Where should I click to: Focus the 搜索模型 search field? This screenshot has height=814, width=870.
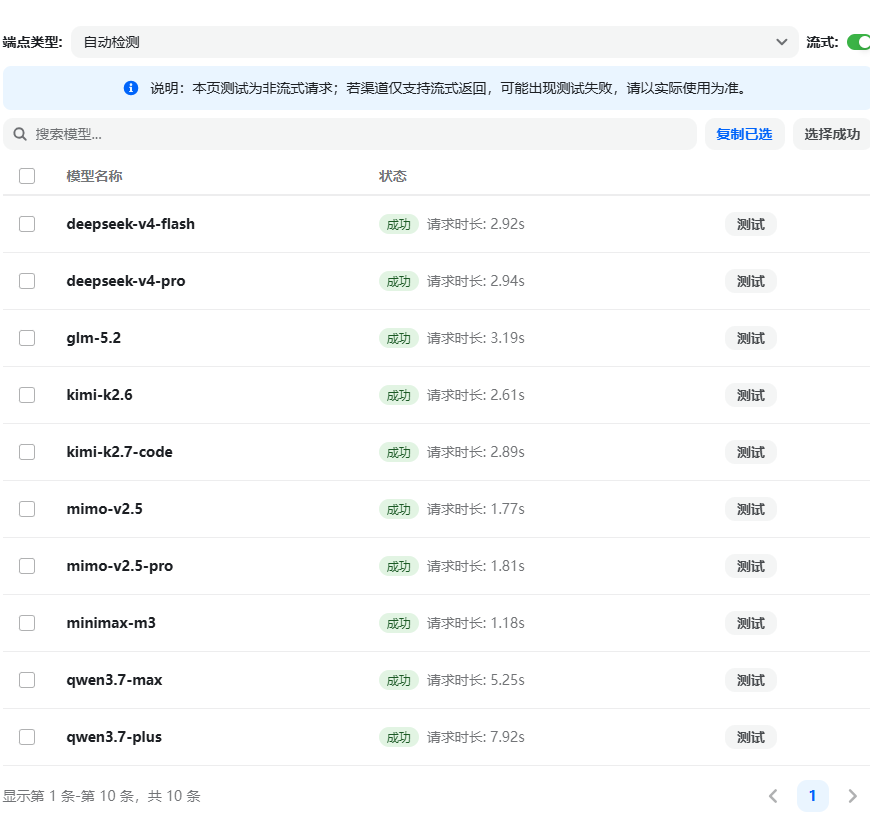(350, 134)
